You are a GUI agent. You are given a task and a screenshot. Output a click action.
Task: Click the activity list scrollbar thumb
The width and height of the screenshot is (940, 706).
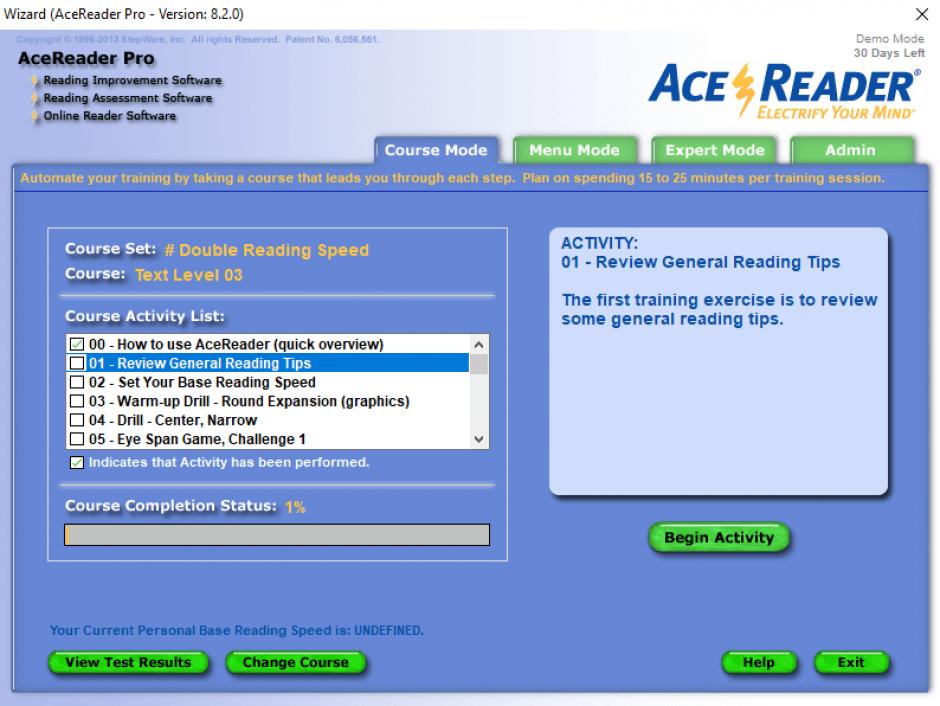point(478,364)
